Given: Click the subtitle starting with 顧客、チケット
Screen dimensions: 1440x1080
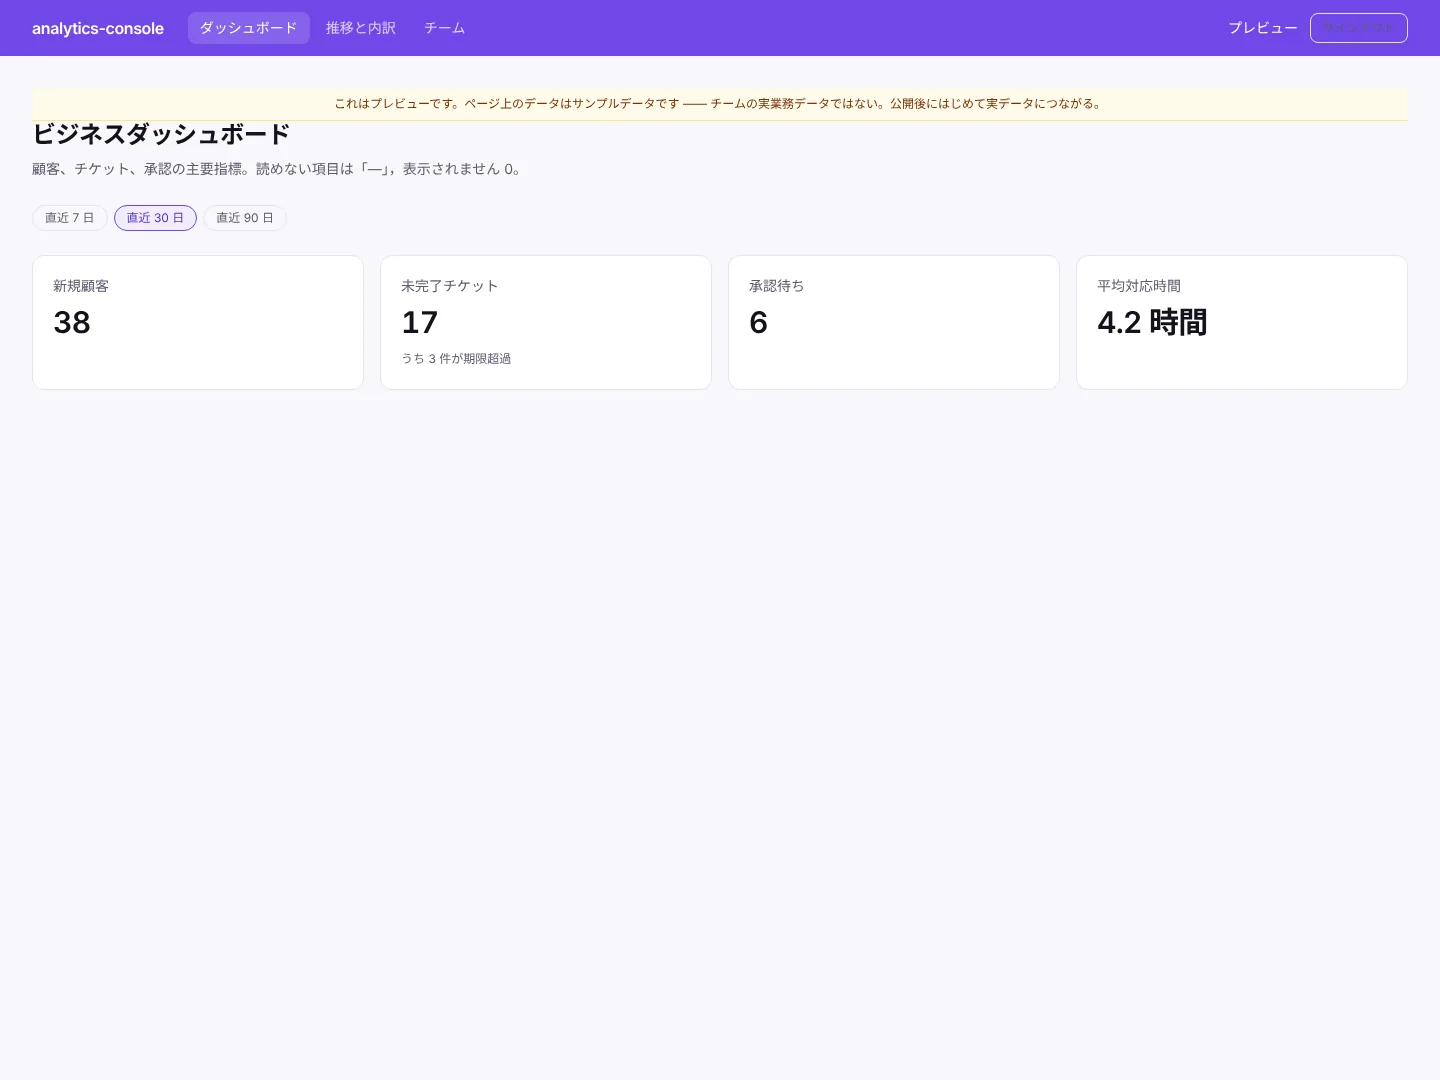Looking at the screenshot, I should coord(277,169).
